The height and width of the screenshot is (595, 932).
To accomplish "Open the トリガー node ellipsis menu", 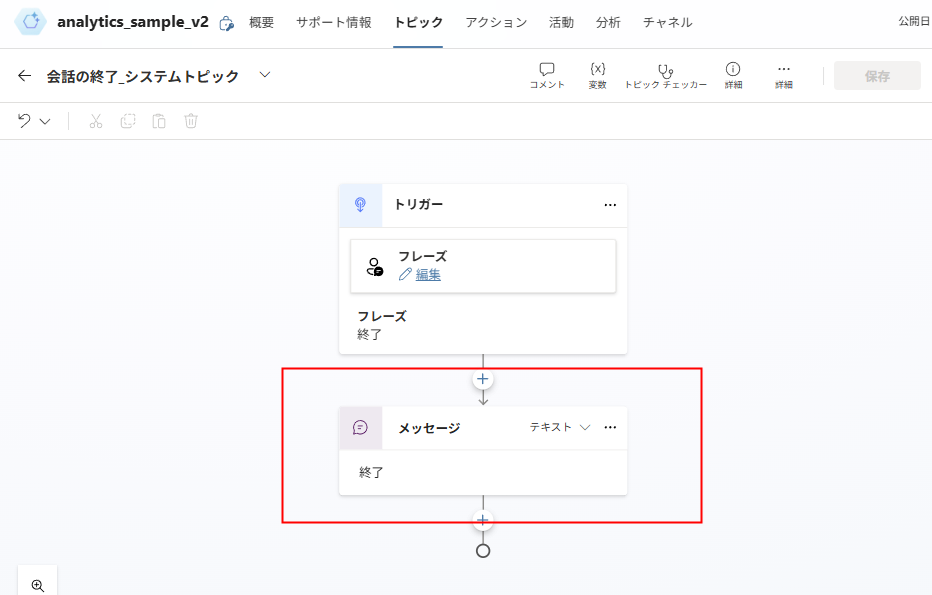I will (x=610, y=205).
